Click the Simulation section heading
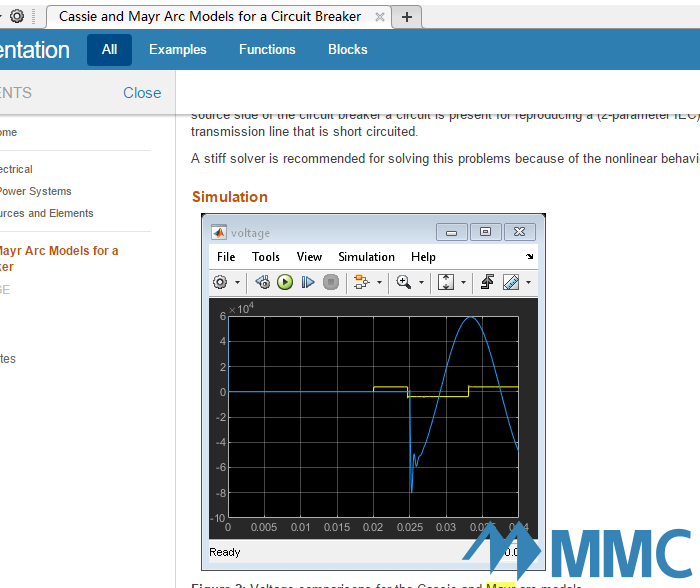The height and width of the screenshot is (588, 700). 230,197
